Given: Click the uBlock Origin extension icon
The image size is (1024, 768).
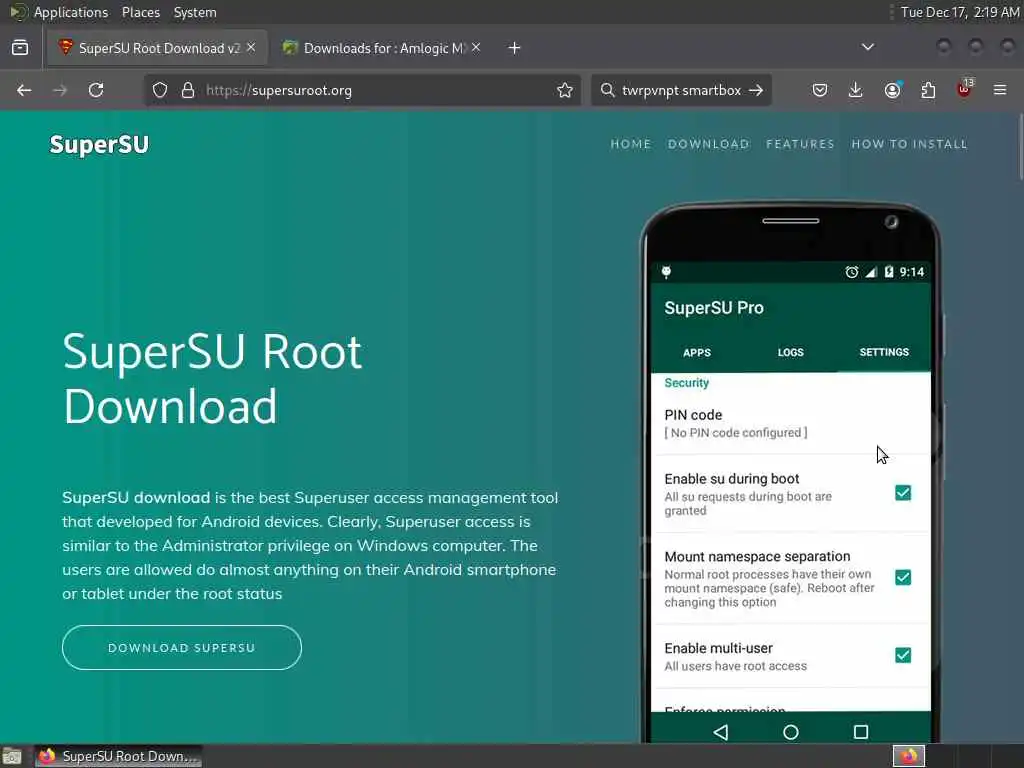Looking at the screenshot, I should tap(965, 89).
